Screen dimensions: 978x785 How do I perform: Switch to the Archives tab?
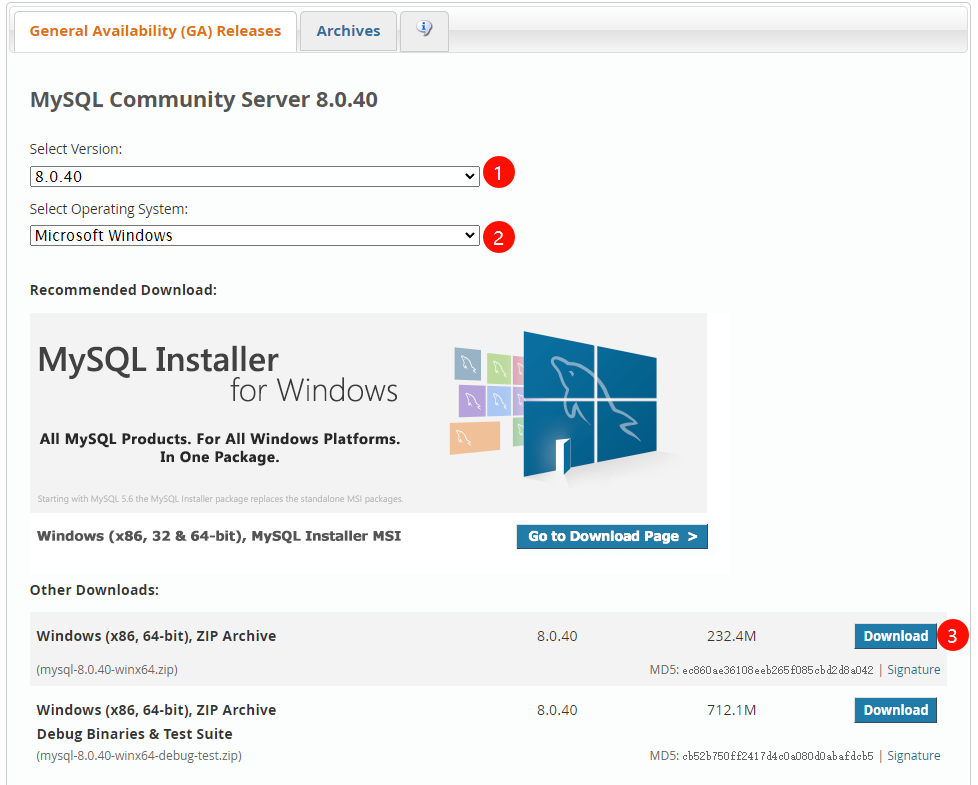[348, 31]
